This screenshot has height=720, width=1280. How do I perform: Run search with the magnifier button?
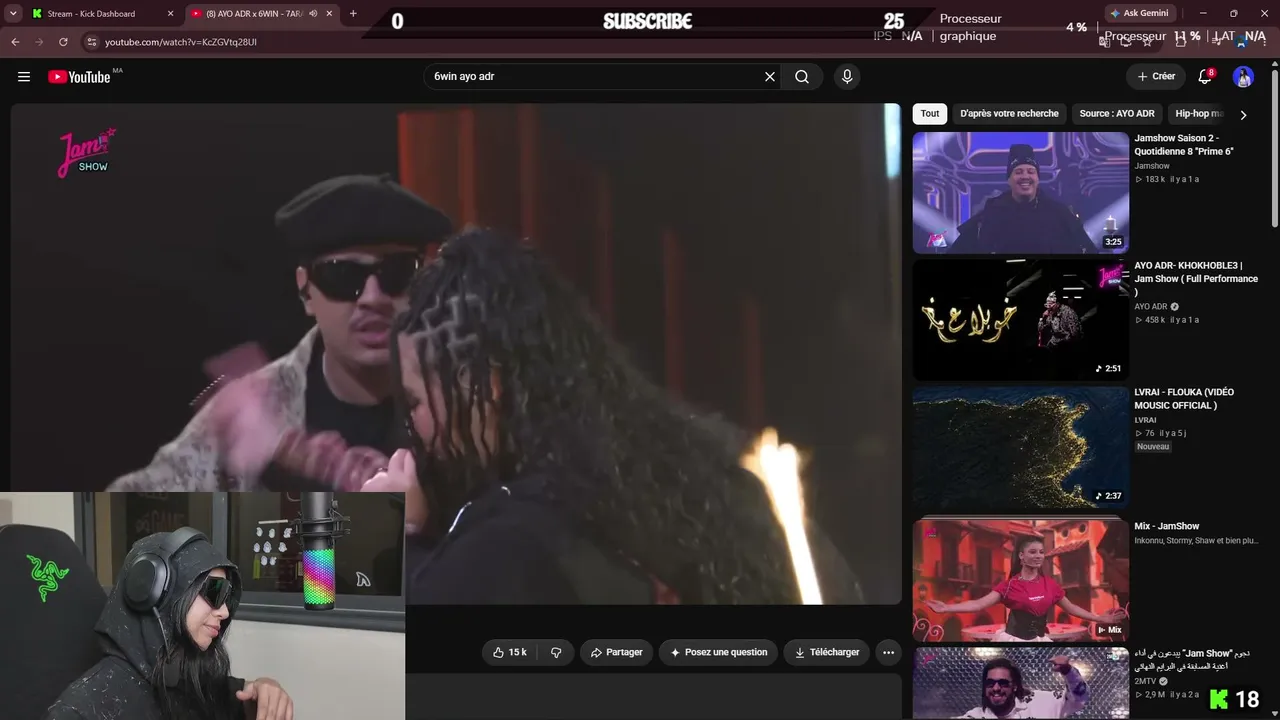[802, 77]
